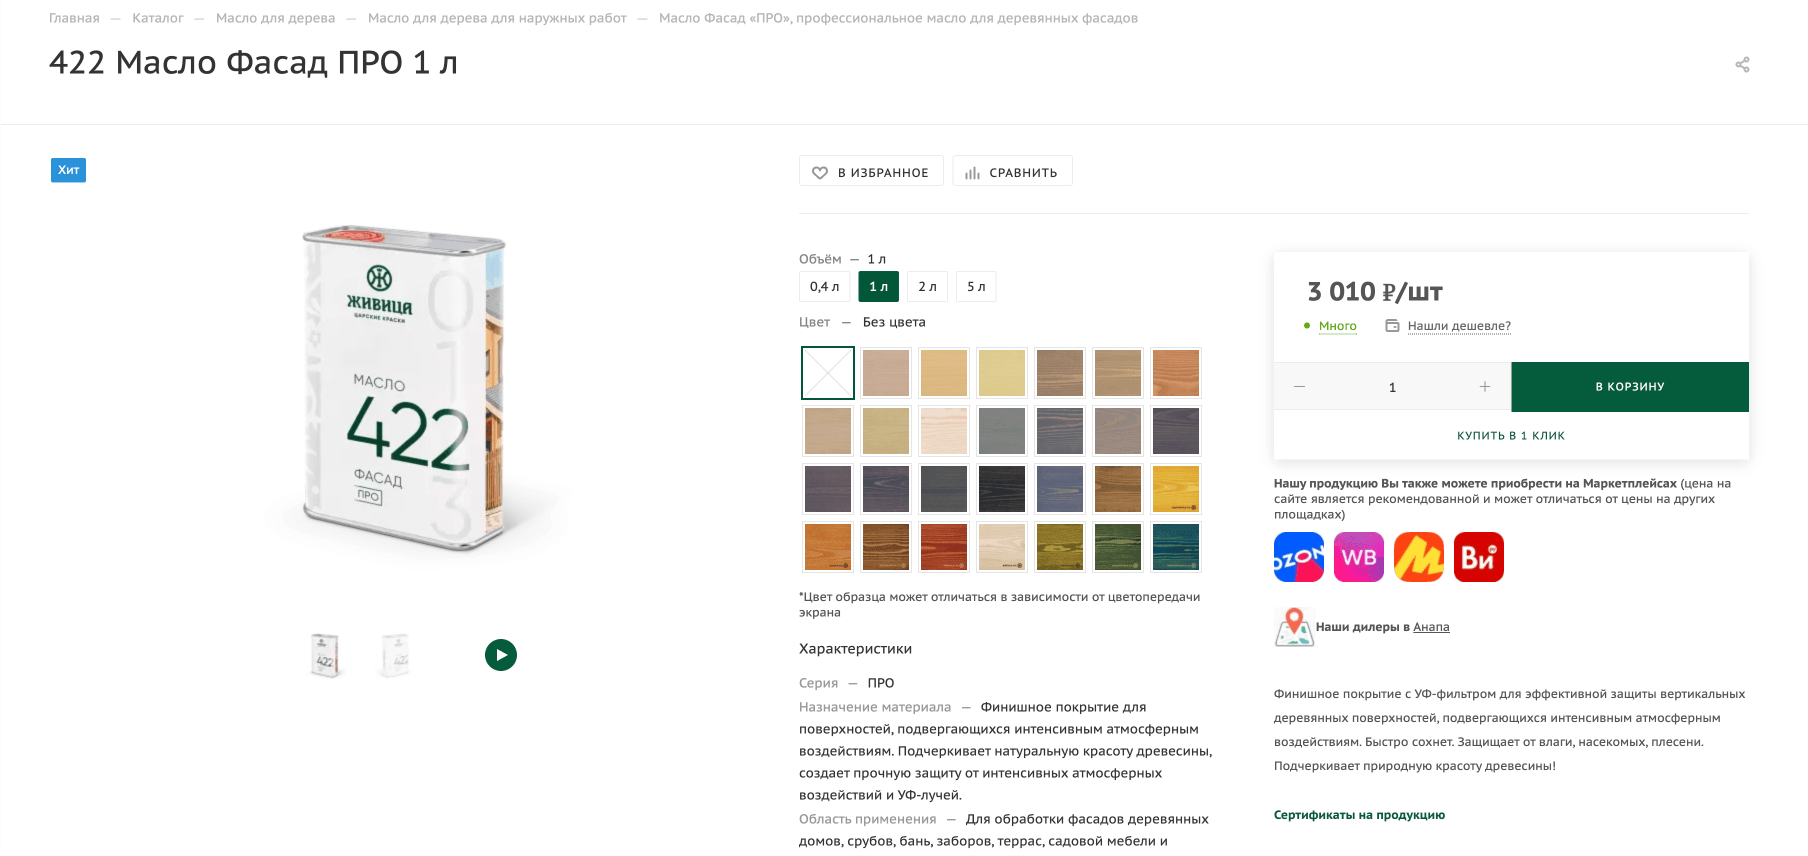Open the Wildberries WB marketplace icon
Image resolution: width=1808 pixels, height=856 pixels.
click(1358, 557)
